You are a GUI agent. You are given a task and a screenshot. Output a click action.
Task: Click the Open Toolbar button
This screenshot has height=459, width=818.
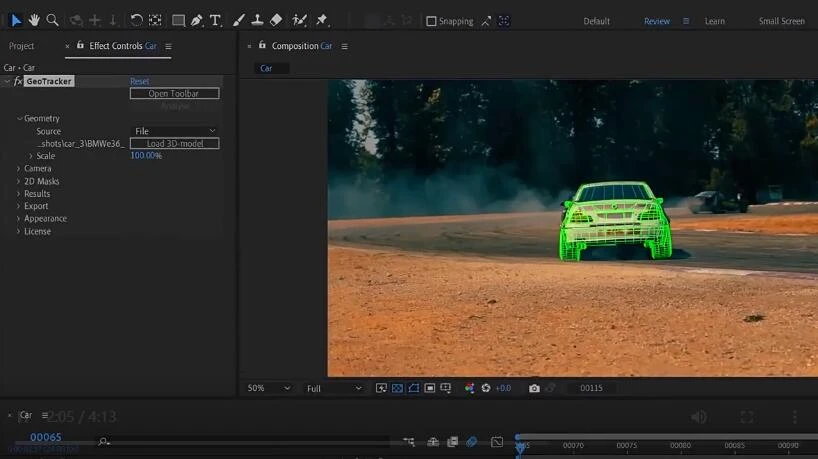[x=174, y=94]
